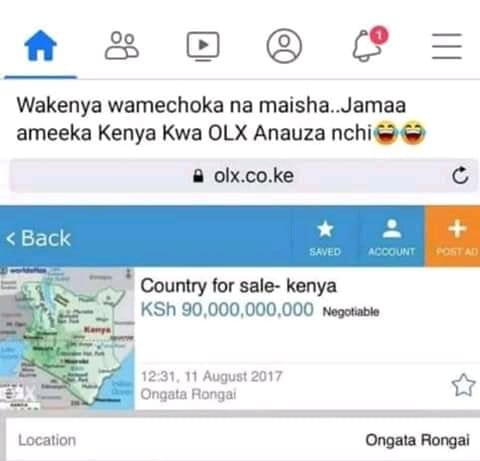Reload the olx.co.ke page
The image size is (480, 461).
coord(460,176)
